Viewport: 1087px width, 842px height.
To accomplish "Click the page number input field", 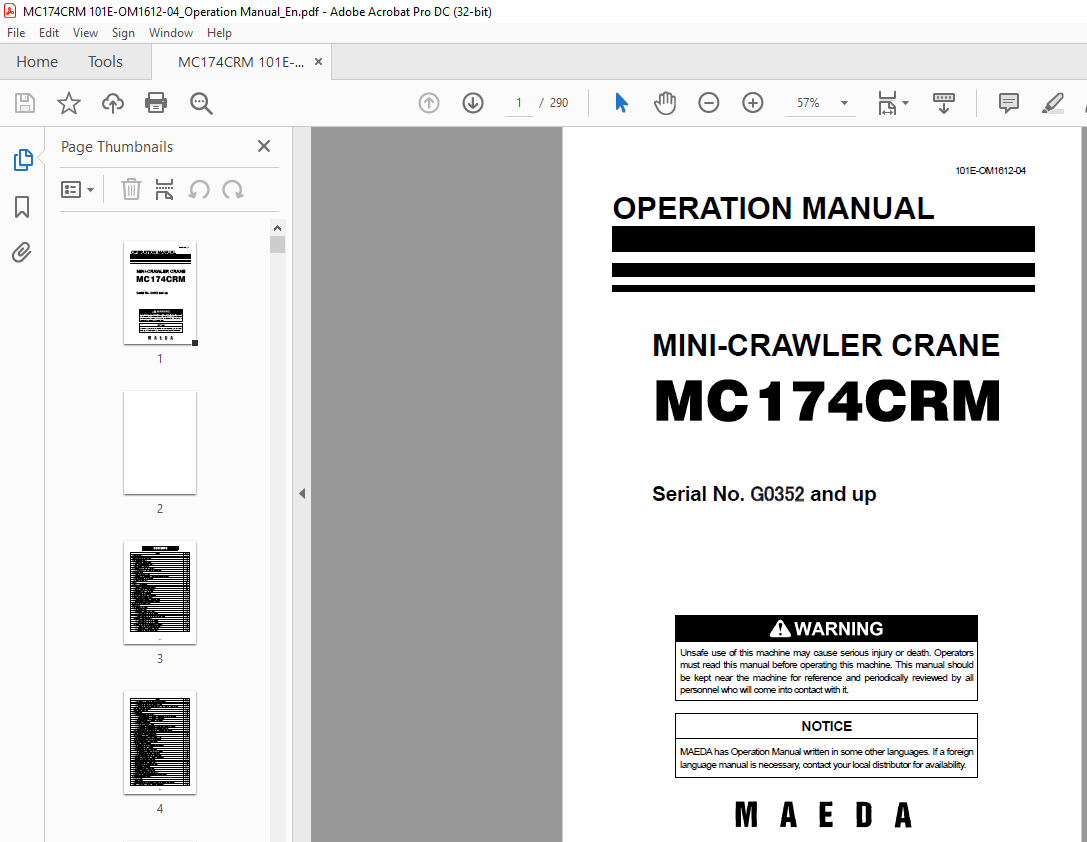I will pyautogui.click(x=519, y=103).
